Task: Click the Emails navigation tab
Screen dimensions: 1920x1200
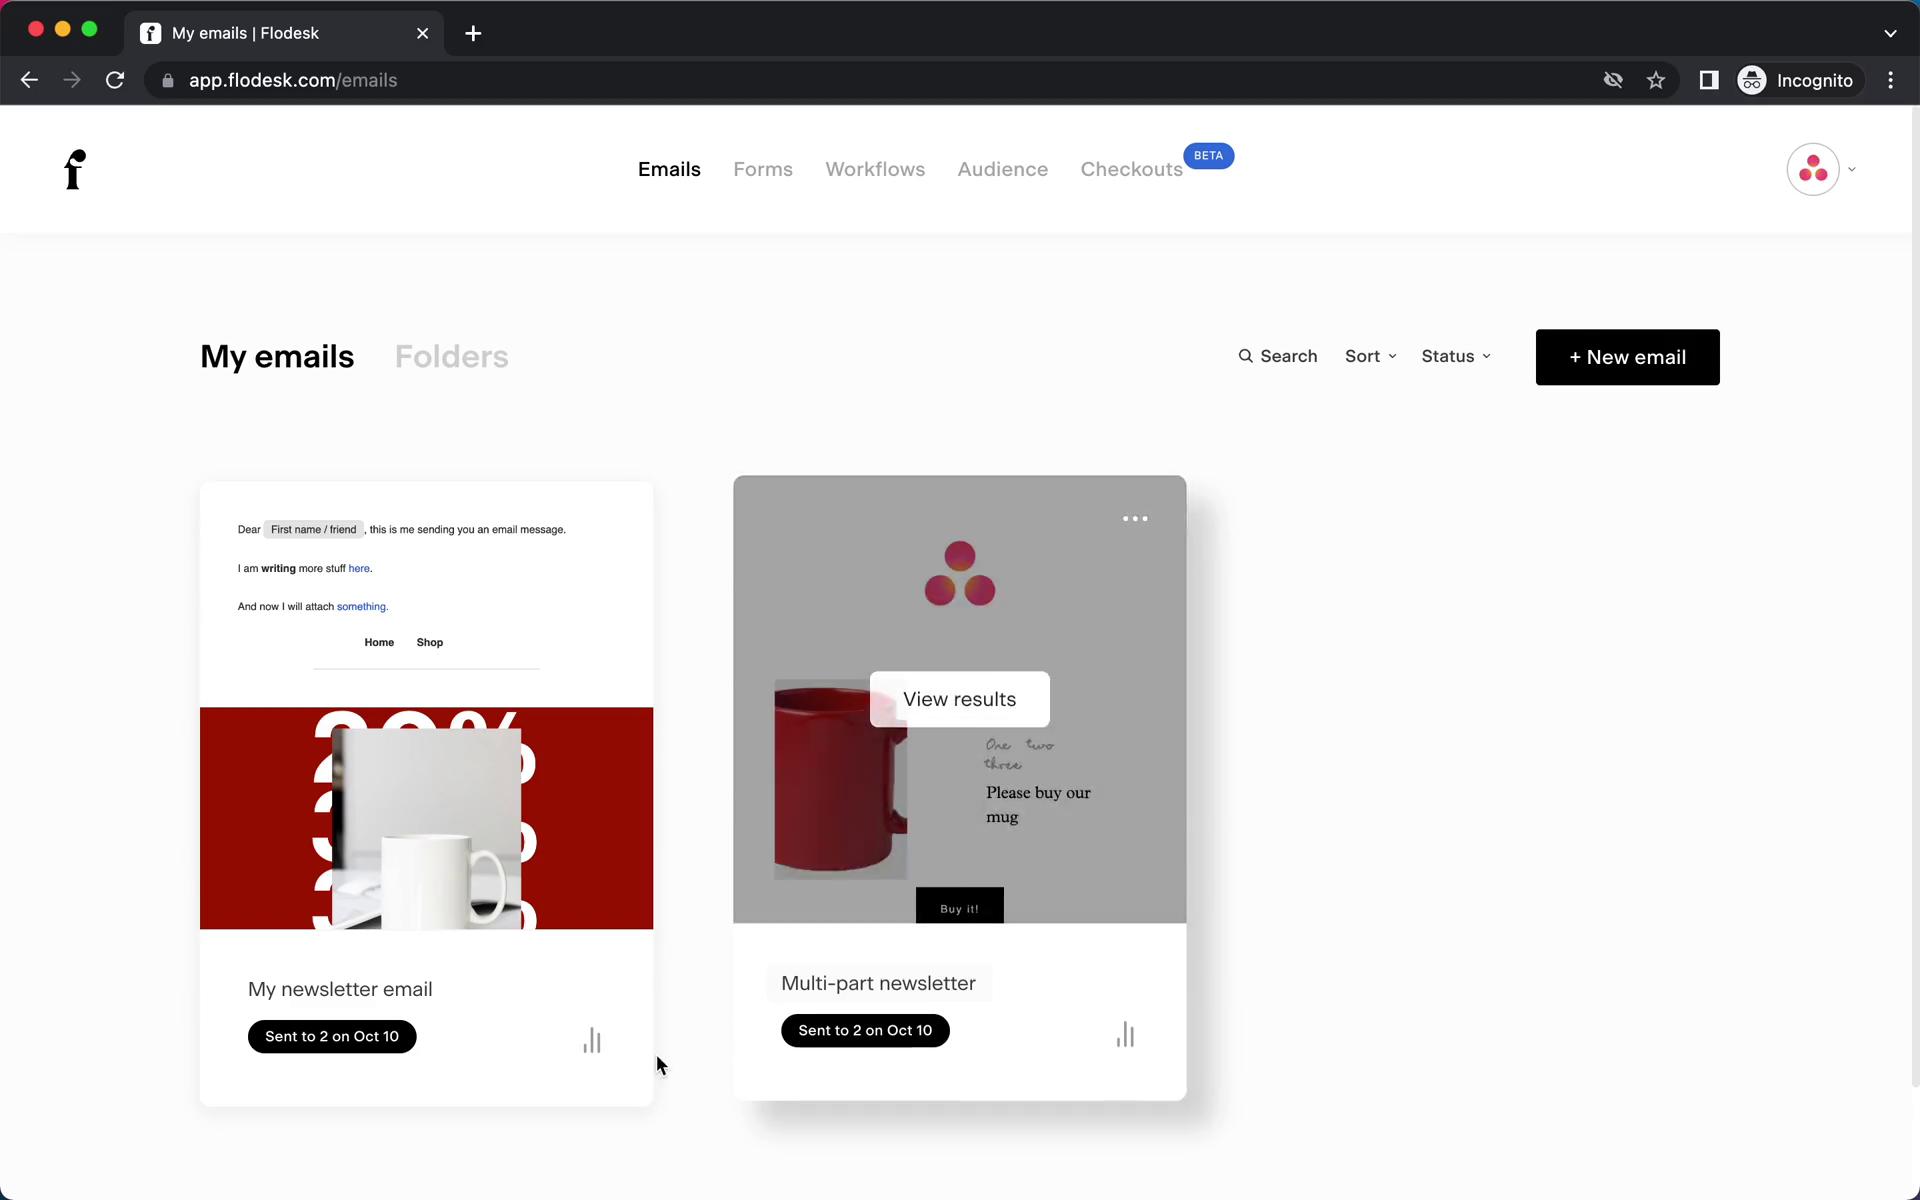Action: [x=669, y=169]
